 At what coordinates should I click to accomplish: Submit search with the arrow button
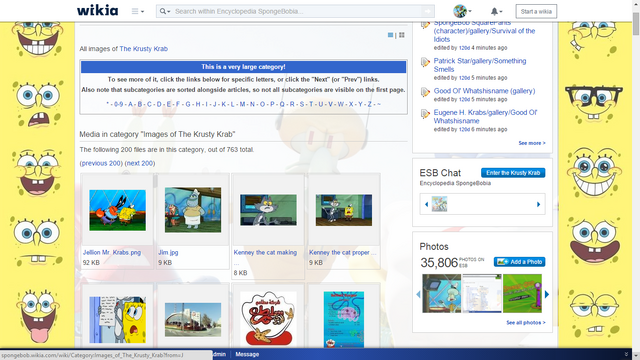427,11
